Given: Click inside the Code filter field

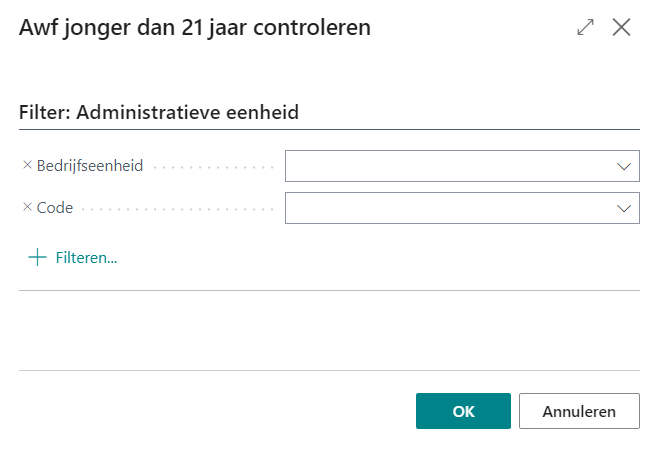Looking at the screenshot, I should pos(448,208).
